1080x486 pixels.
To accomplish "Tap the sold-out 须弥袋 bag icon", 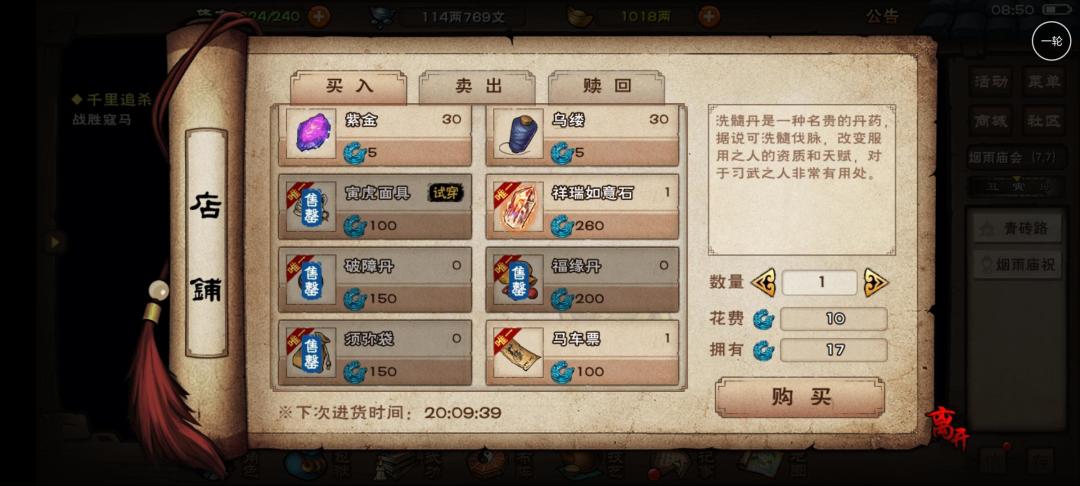I will pyautogui.click(x=311, y=352).
